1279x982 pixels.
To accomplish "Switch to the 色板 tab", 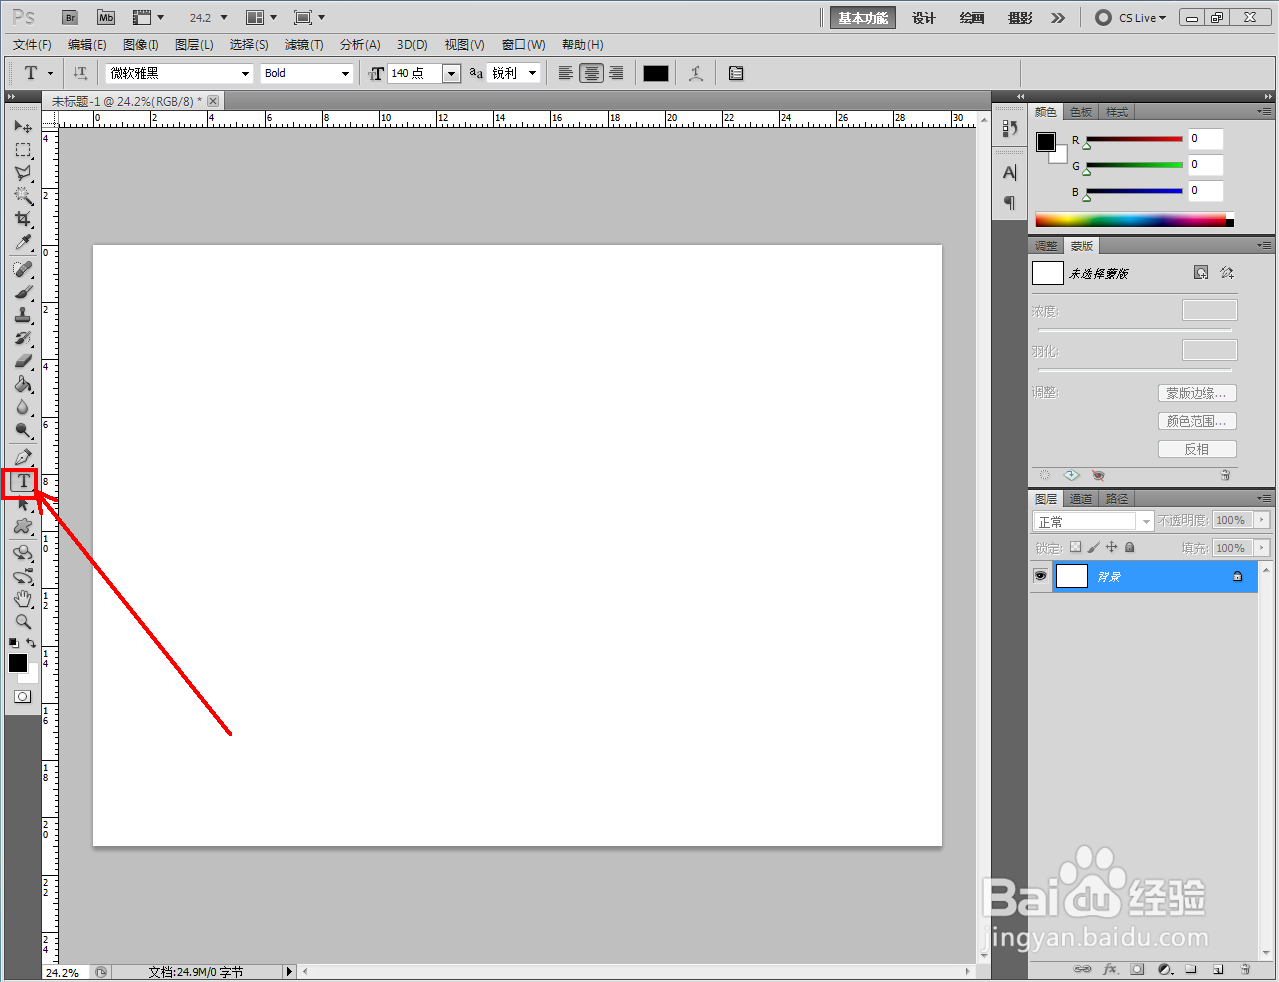I will 1081,112.
